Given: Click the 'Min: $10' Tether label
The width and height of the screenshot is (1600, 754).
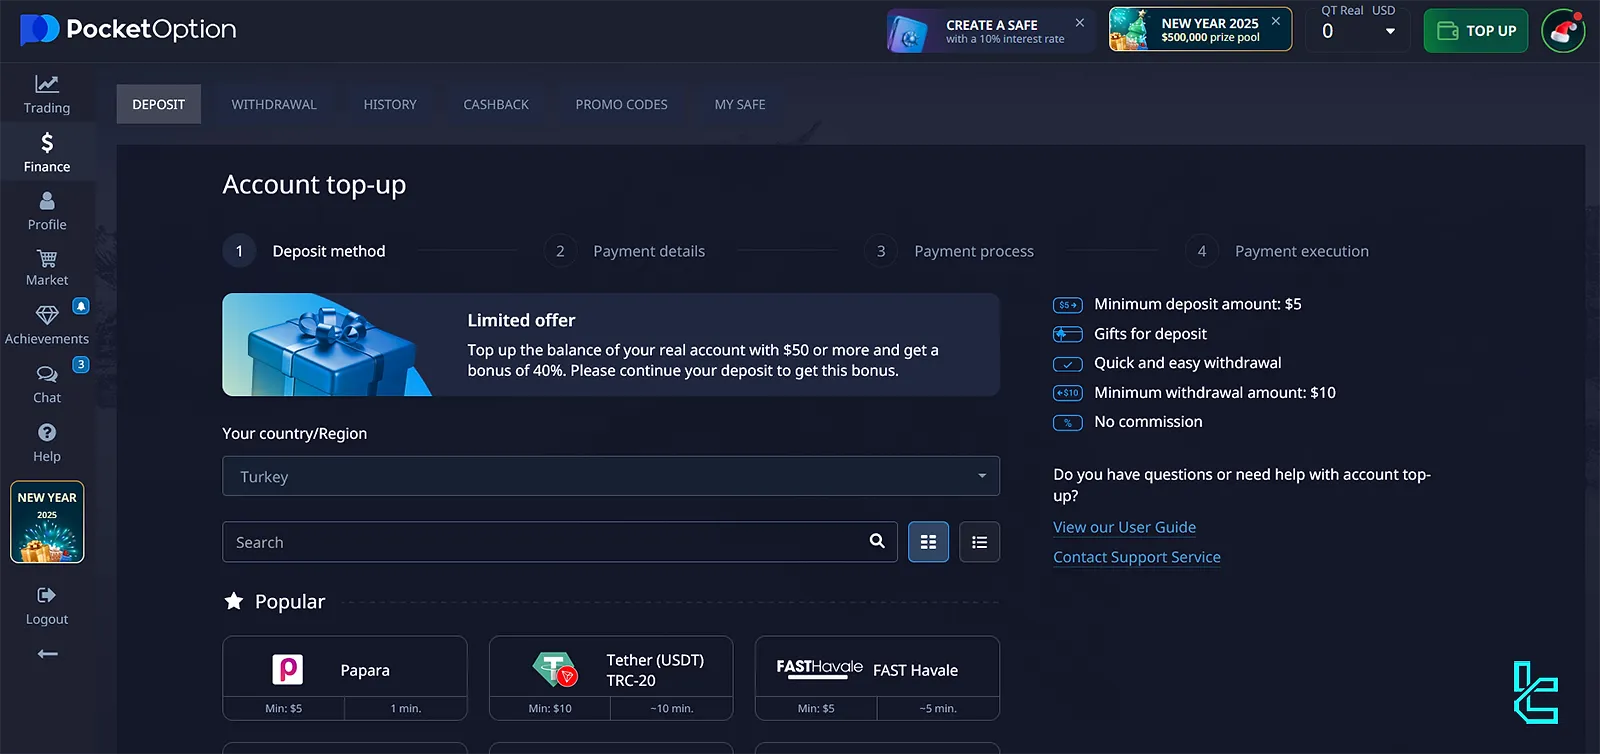Looking at the screenshot, I should tap(550, 708).
